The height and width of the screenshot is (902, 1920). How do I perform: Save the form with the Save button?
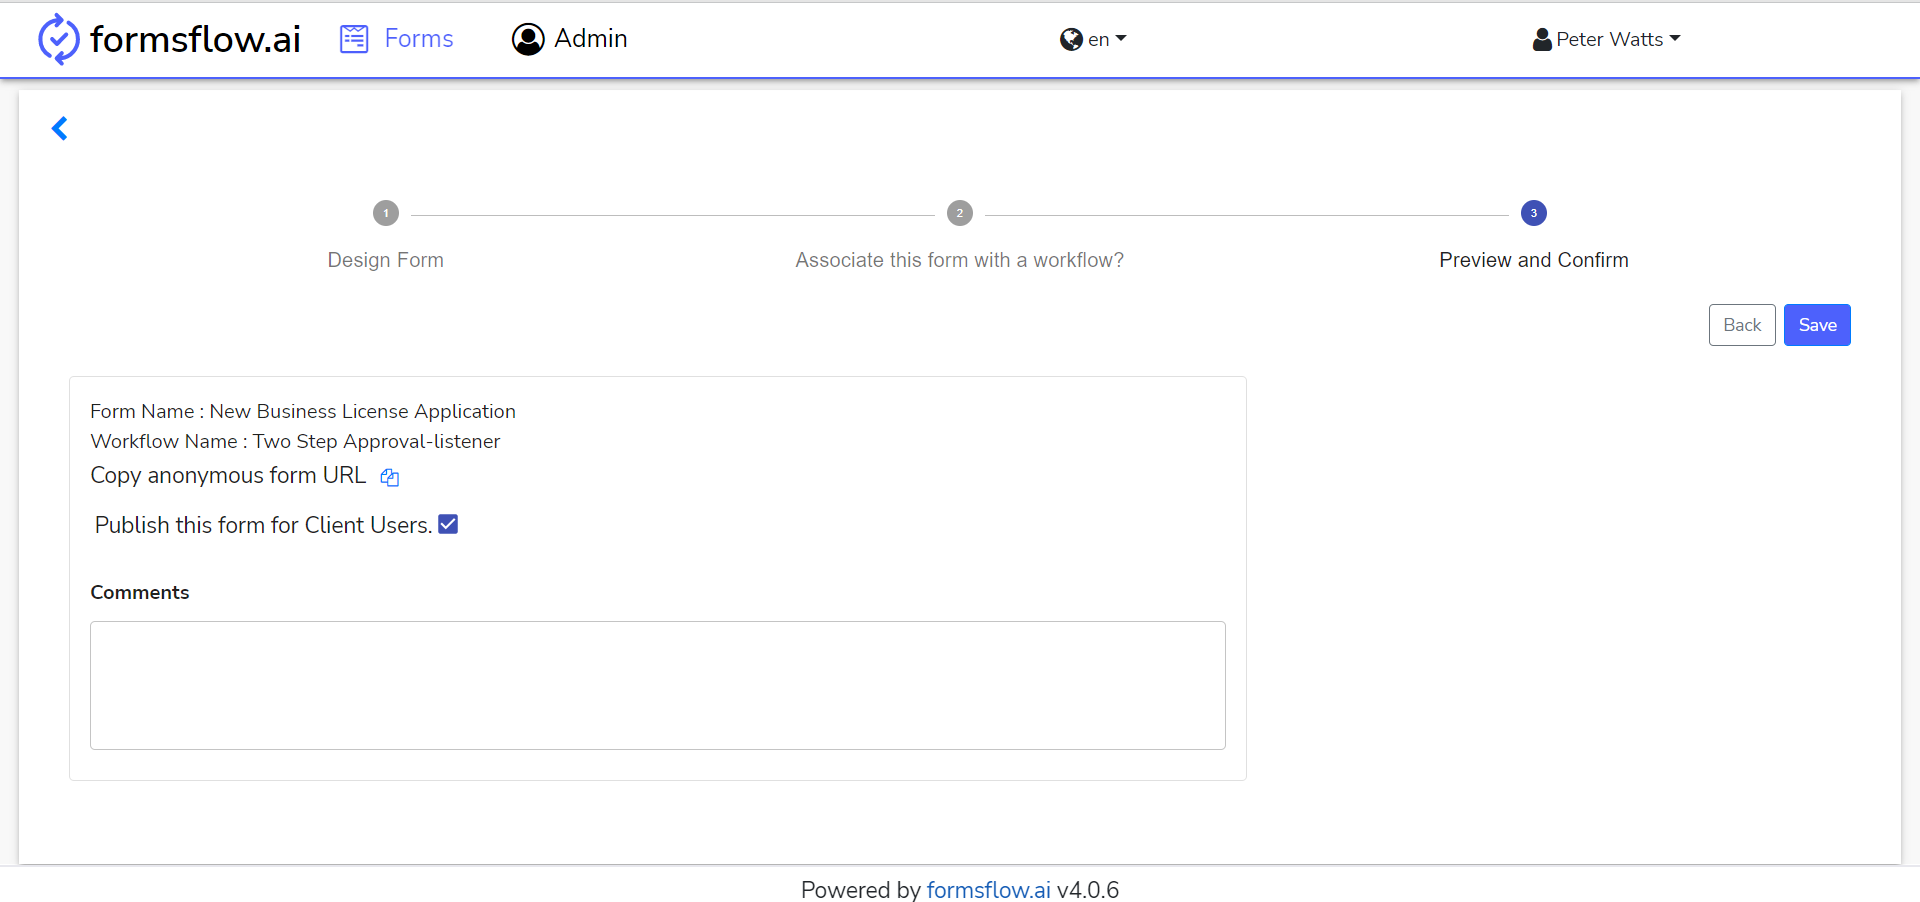[x=1817, y=325]
